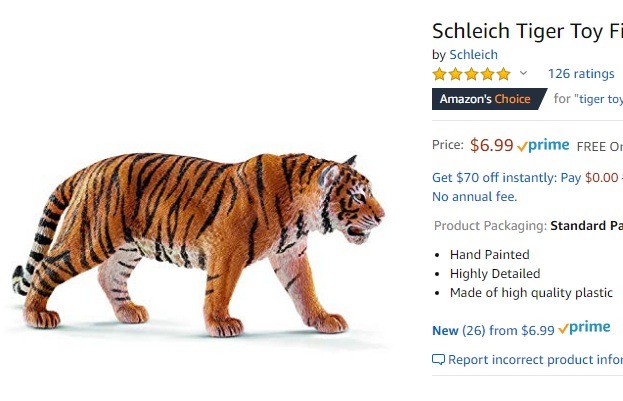Viewport: 623px width, 401px height.
Task: Select the Standard Packaging option
Action: coord(586,226)
